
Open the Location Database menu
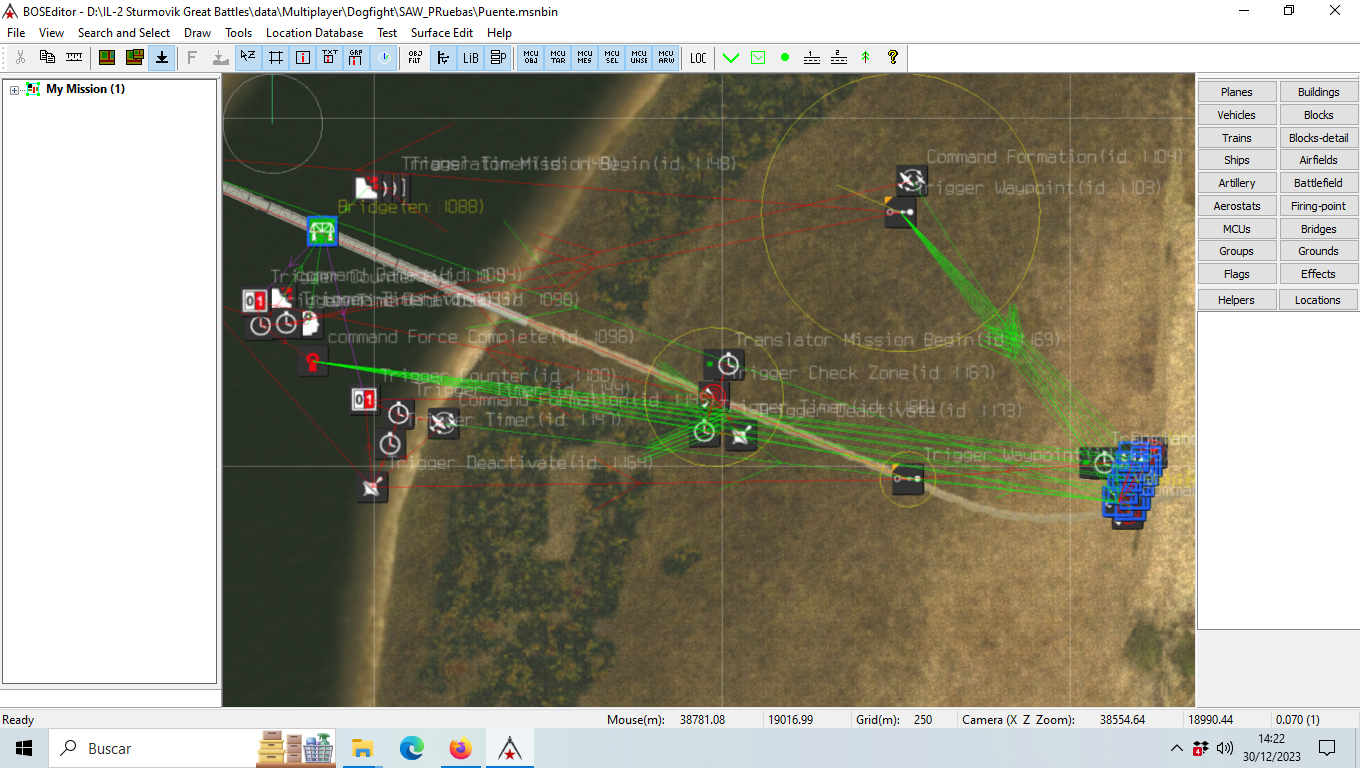point(314,33)
